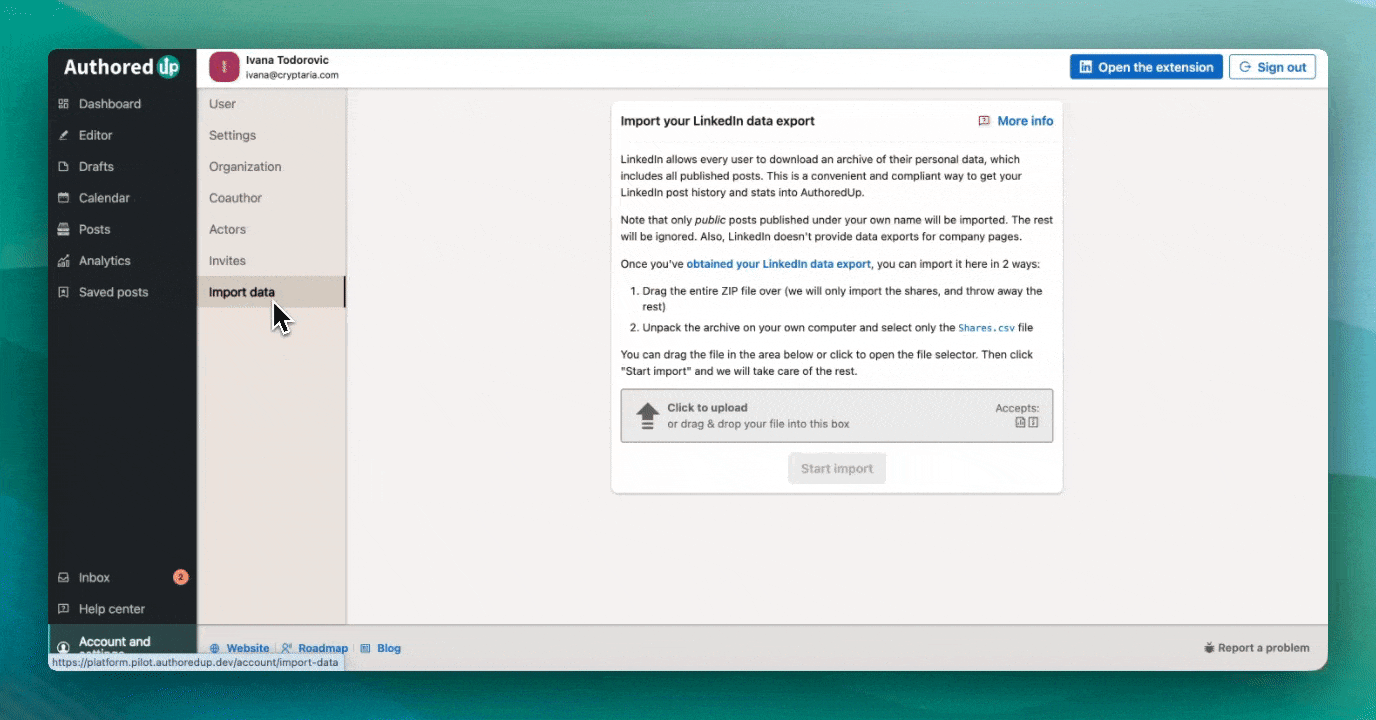Click Report a problem in footer
This screenshot has height=720, width=1376.
pyautogui.click(x=1256, y=648)
